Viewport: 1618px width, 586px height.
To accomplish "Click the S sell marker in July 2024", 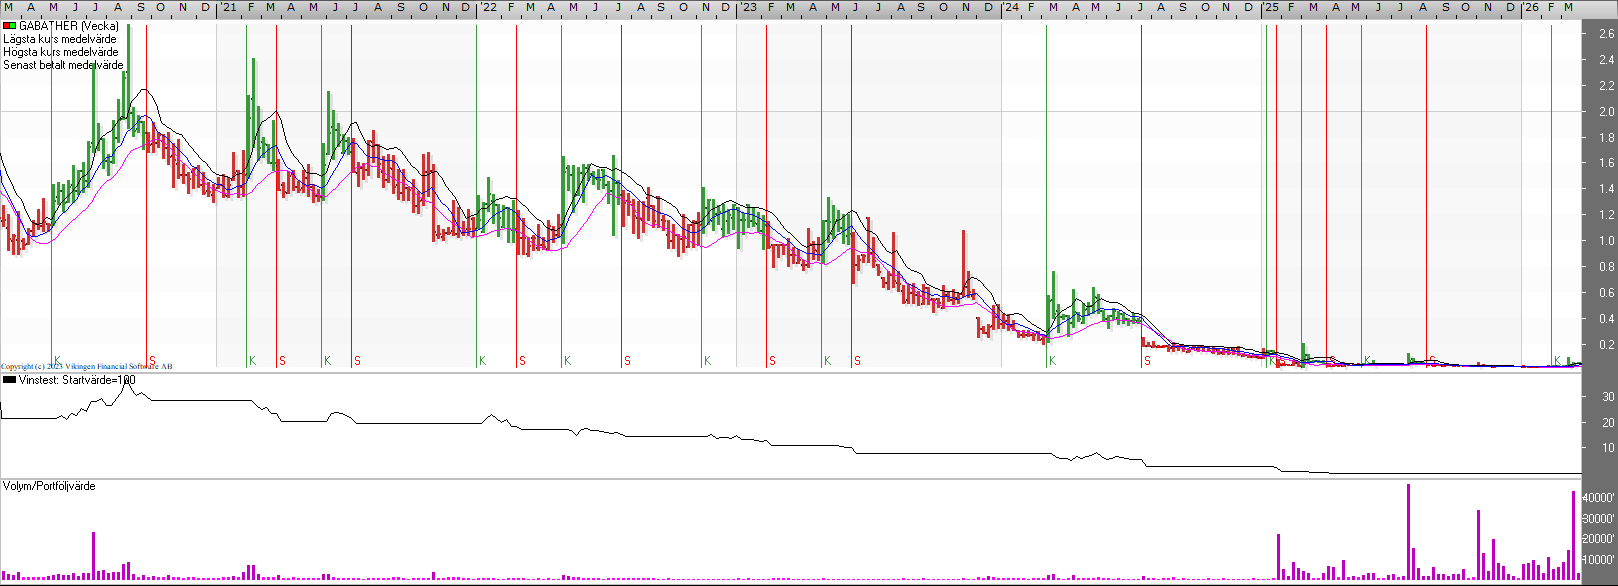I will [1147, 361].
